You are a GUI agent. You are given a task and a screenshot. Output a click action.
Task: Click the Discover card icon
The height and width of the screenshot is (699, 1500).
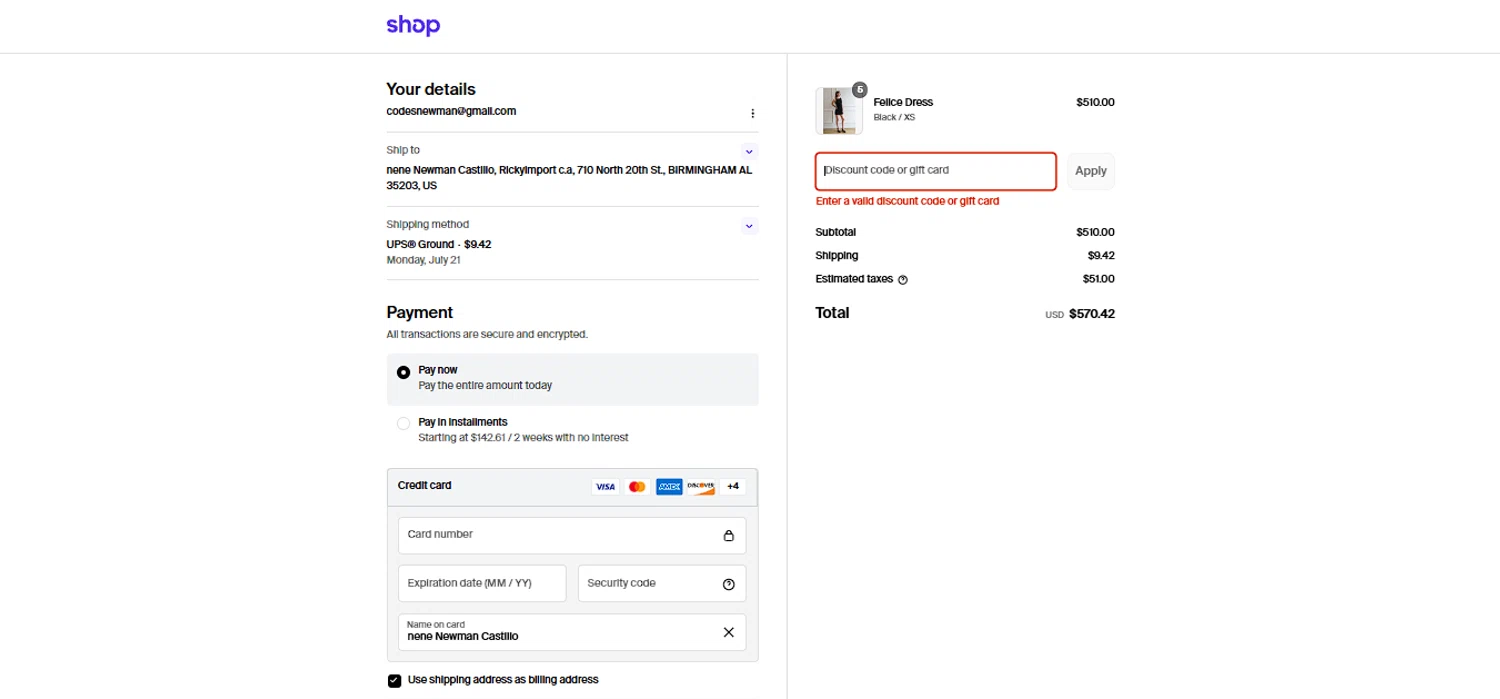701,487
